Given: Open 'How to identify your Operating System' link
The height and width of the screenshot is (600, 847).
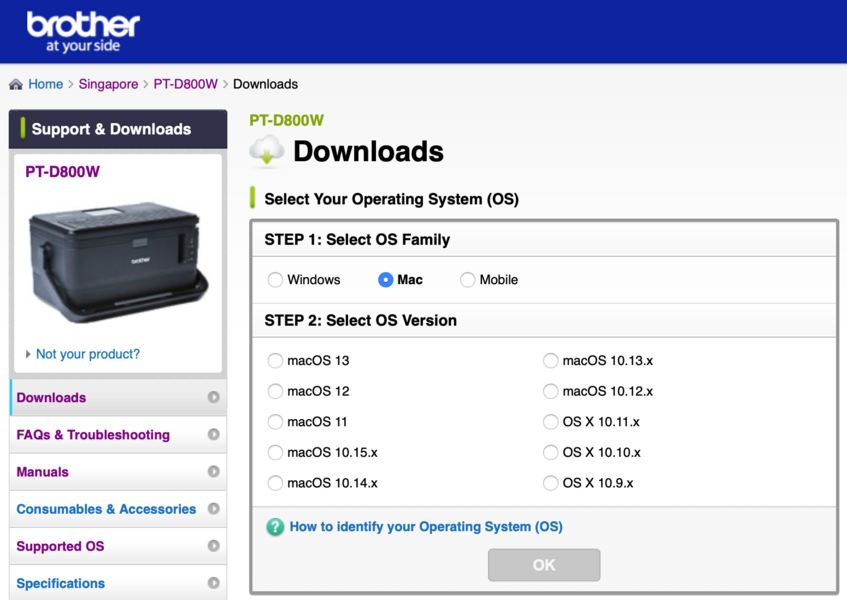Looking at the screenshot, I should click(x=425, y=527).
